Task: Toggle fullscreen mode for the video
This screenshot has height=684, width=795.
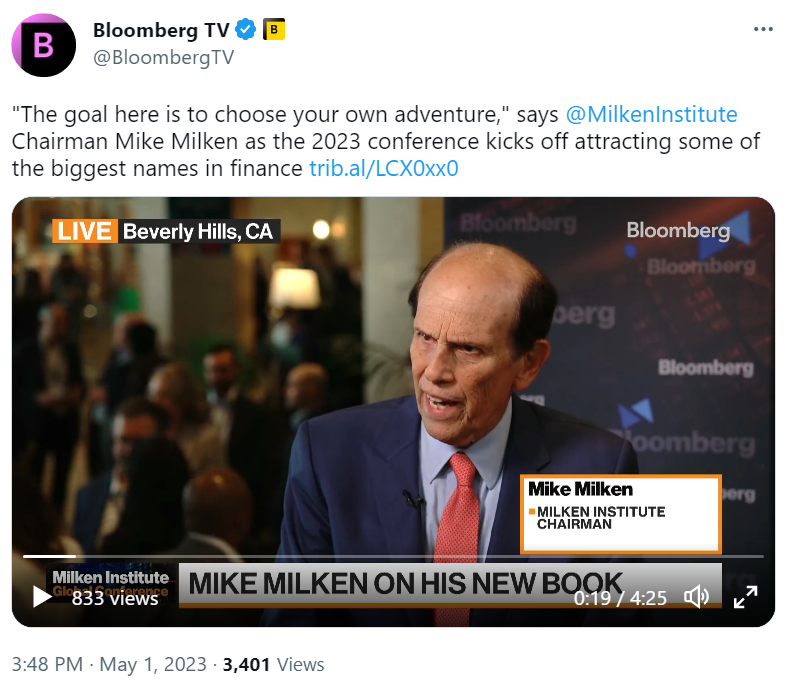Action: click(745, 597)
